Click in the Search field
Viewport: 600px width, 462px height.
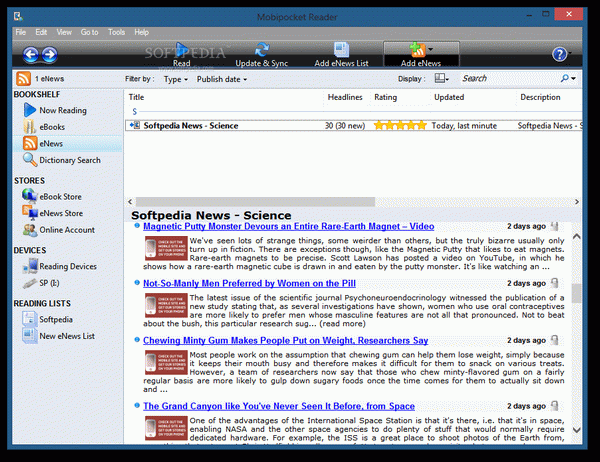(x=509, y=78)
